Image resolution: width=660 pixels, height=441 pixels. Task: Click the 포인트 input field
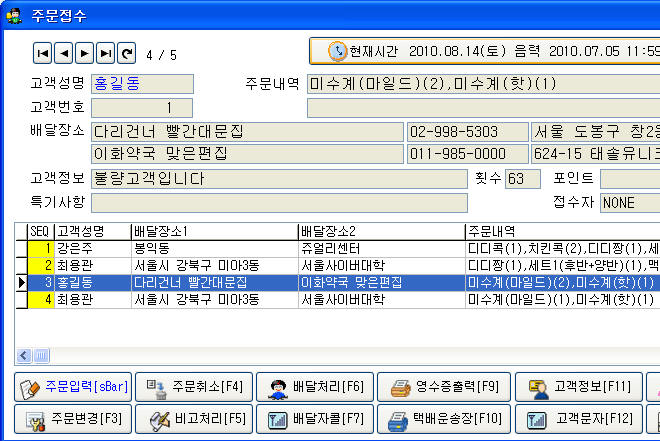pyautogui.click(x=630, y=179)
